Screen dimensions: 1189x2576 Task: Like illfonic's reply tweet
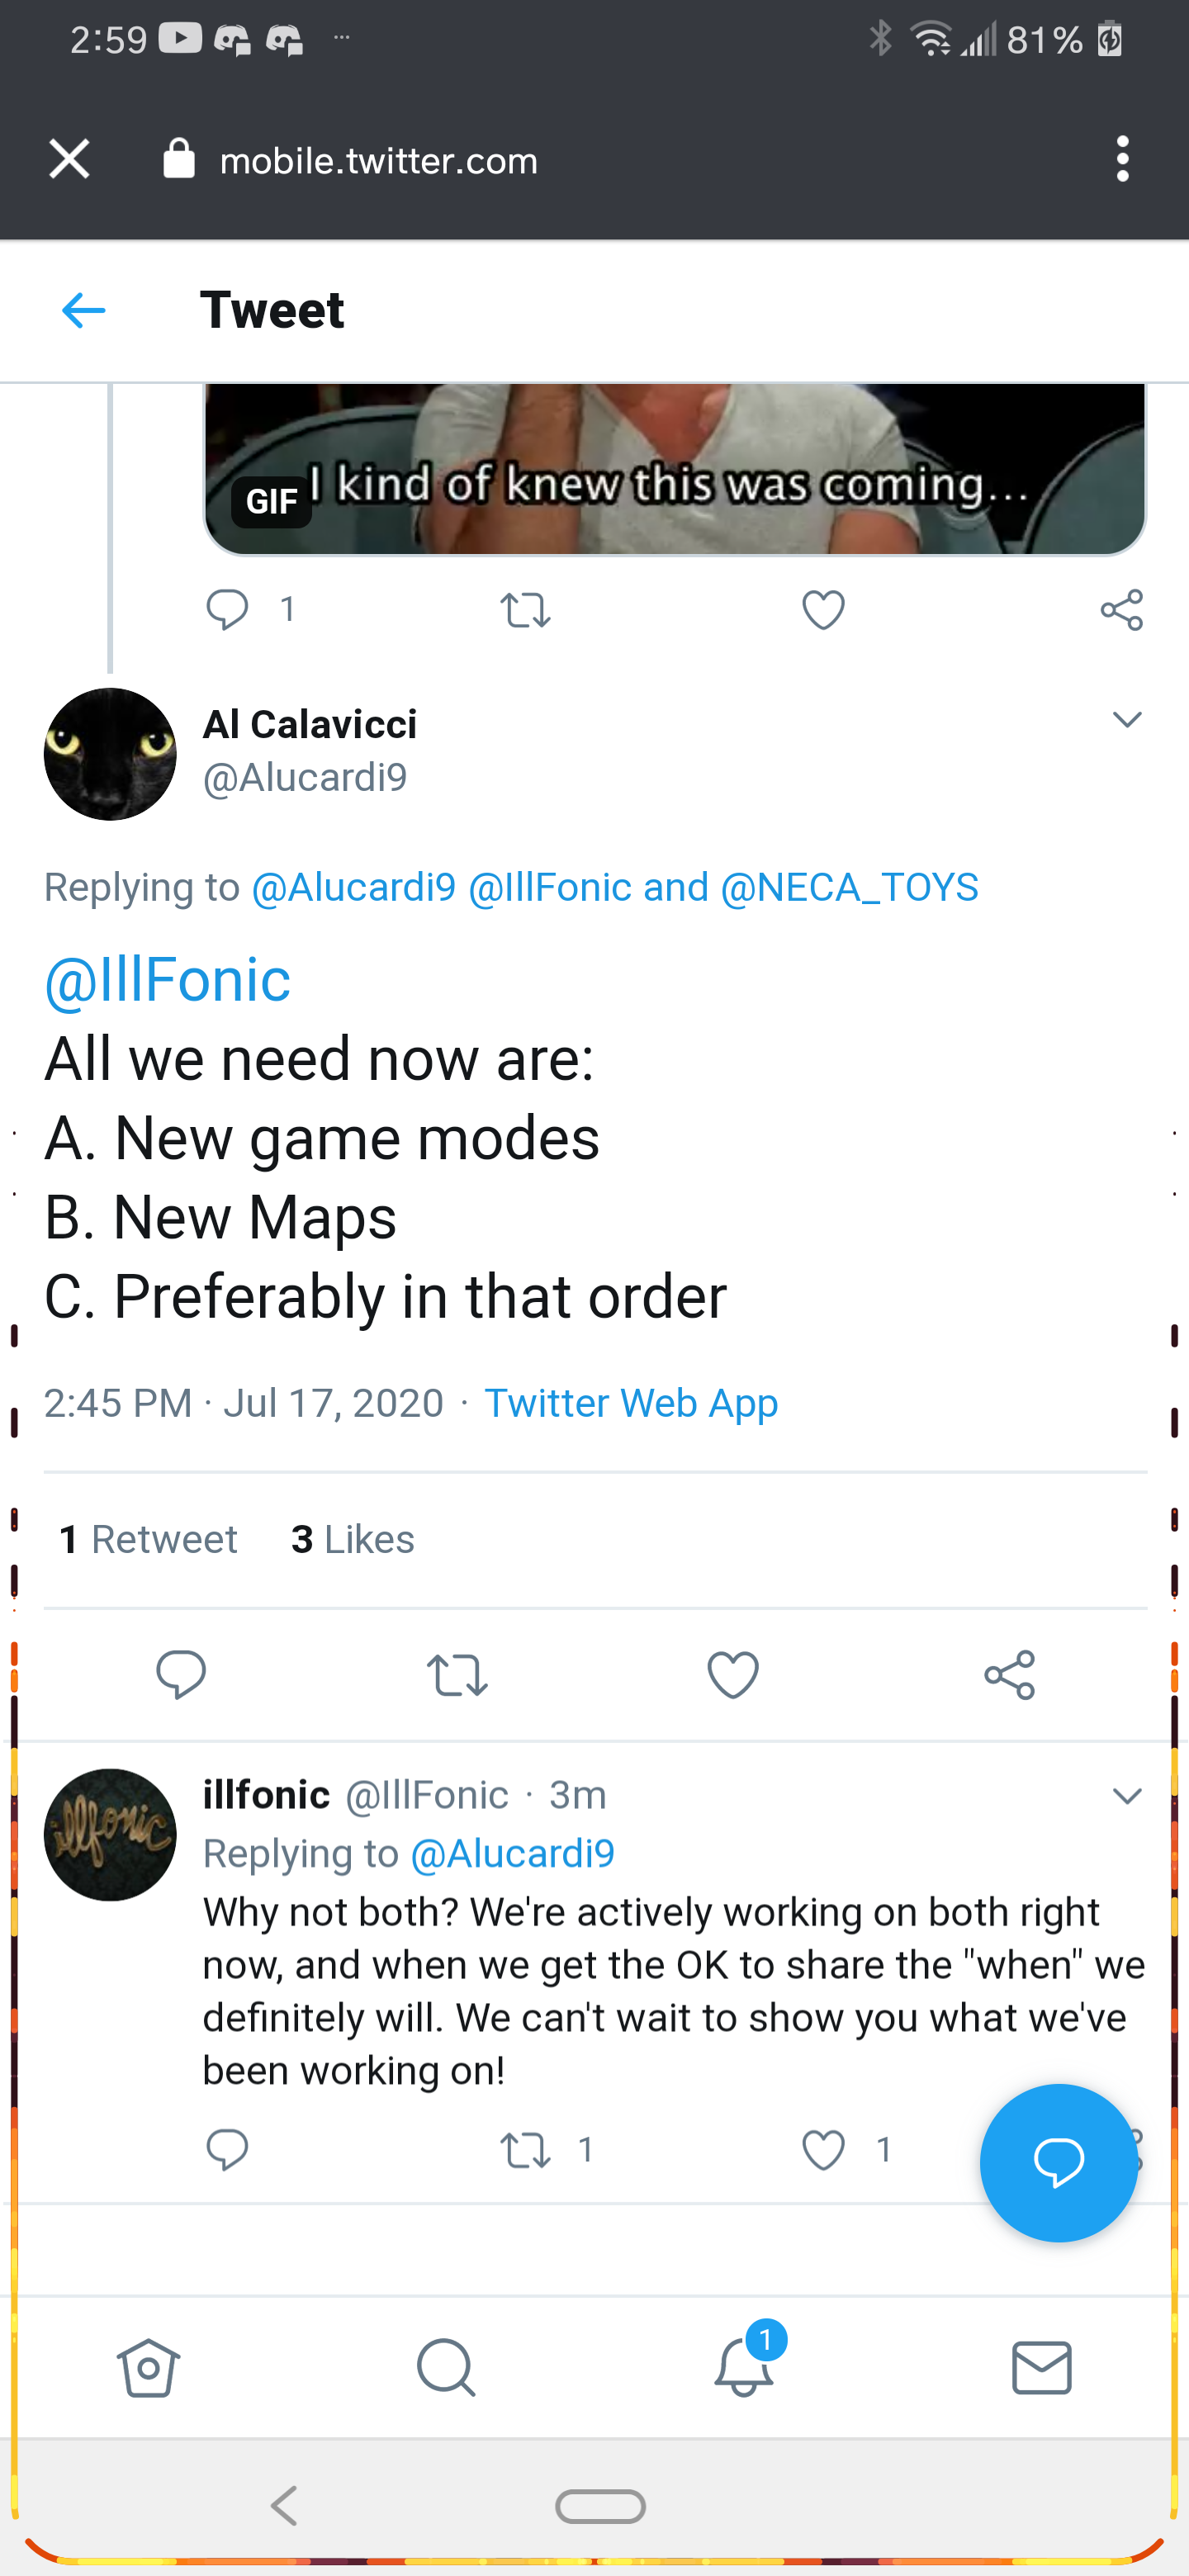click(x=824, y=2150)
